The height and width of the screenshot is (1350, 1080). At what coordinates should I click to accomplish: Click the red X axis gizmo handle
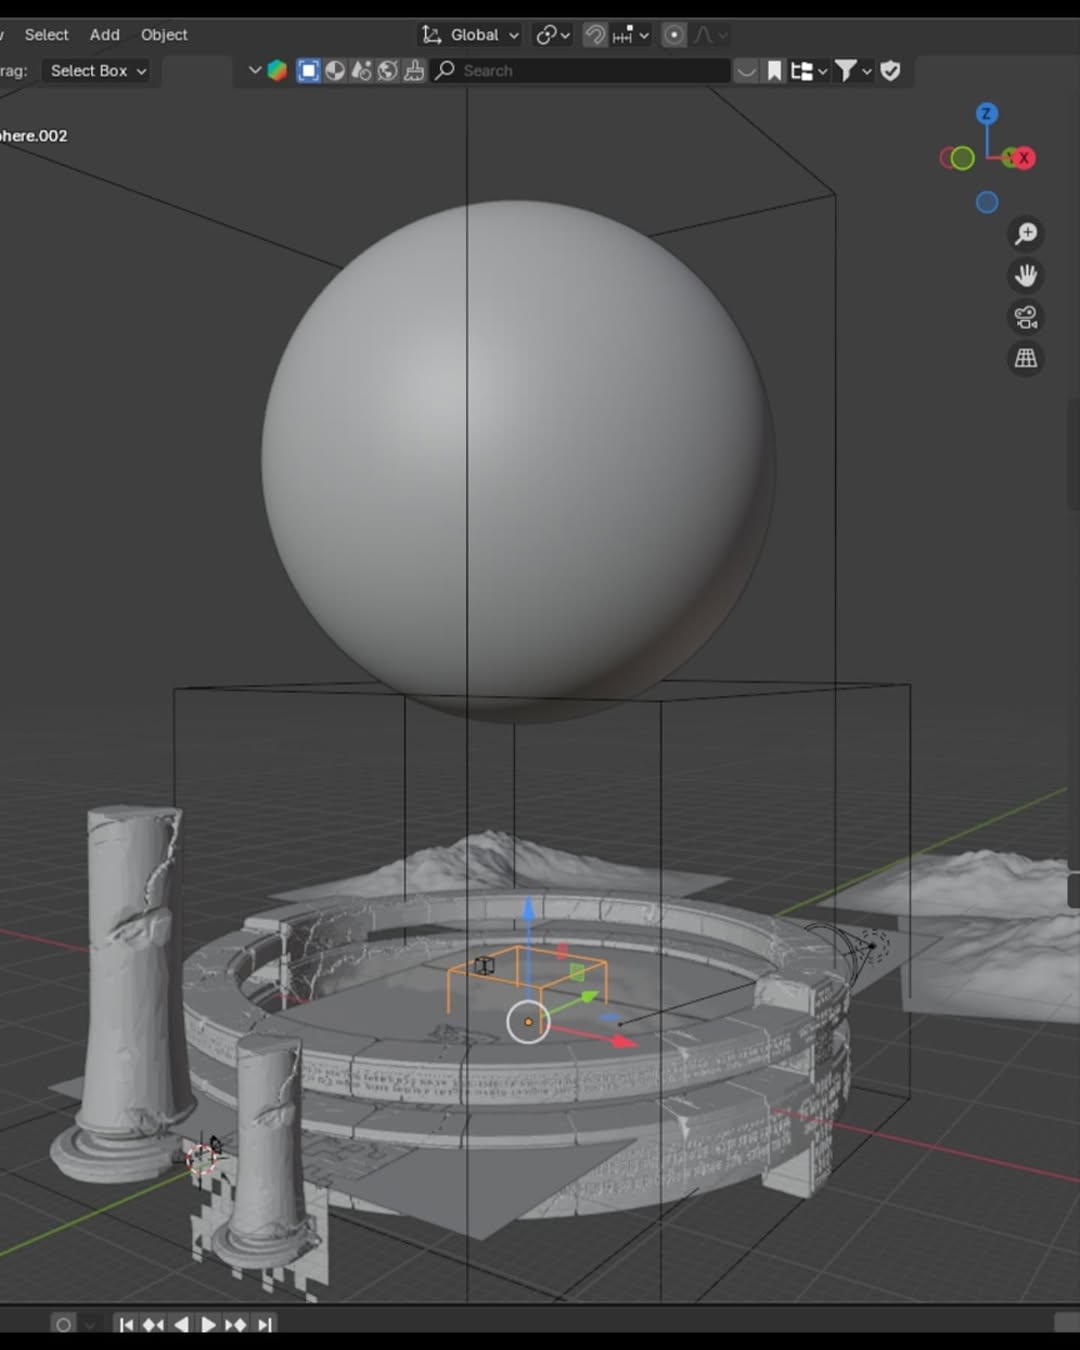tap(1022, 158)
